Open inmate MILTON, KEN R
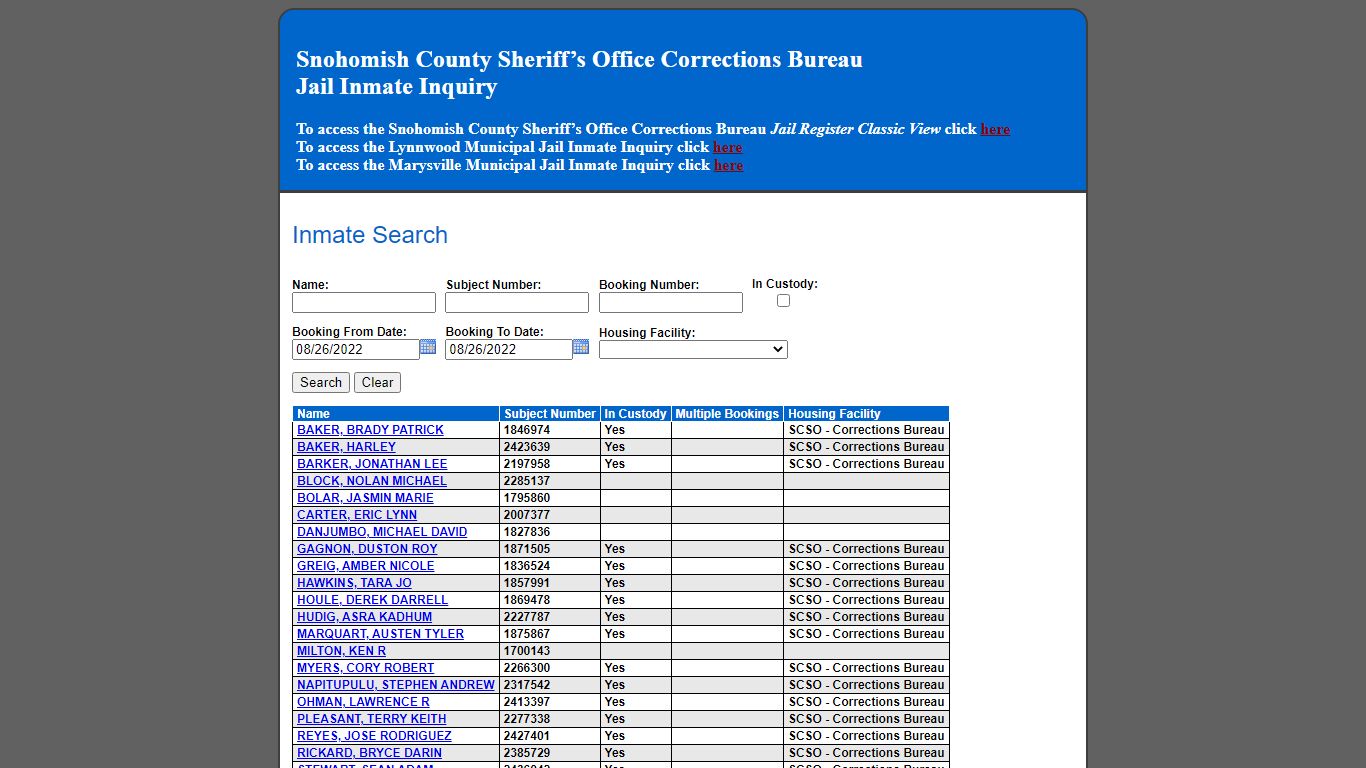This screenshot has width=1366, height=768. pos(341,651)
